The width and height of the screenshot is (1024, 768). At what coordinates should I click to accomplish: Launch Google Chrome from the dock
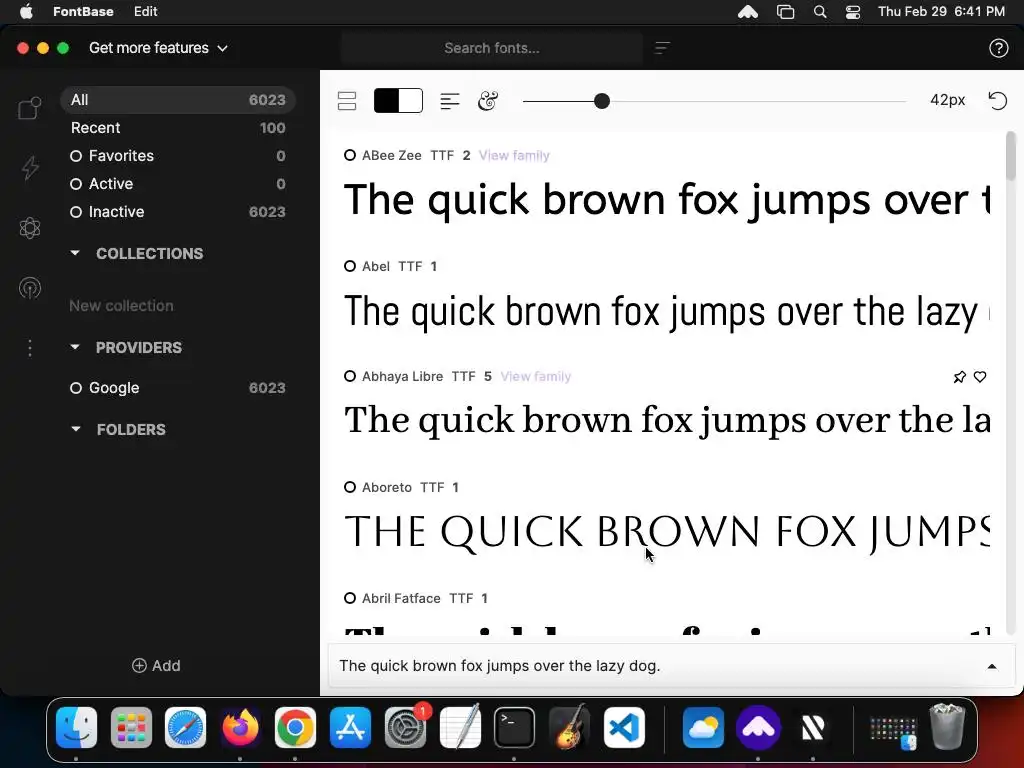pos(295,727)
